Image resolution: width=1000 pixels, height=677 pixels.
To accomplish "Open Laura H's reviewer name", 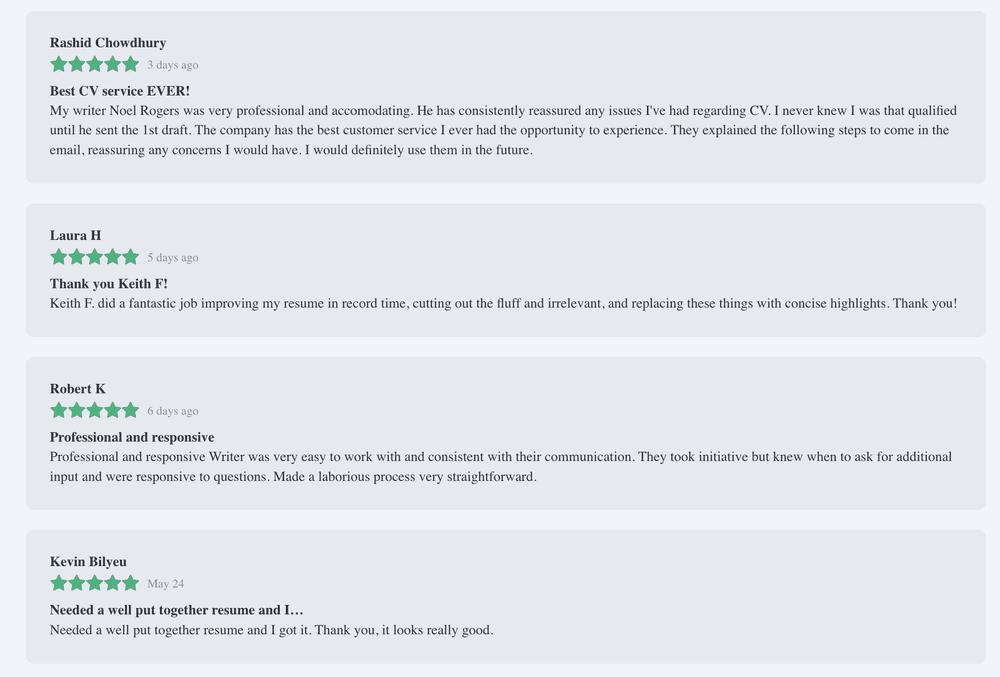I will pos(75,235).
